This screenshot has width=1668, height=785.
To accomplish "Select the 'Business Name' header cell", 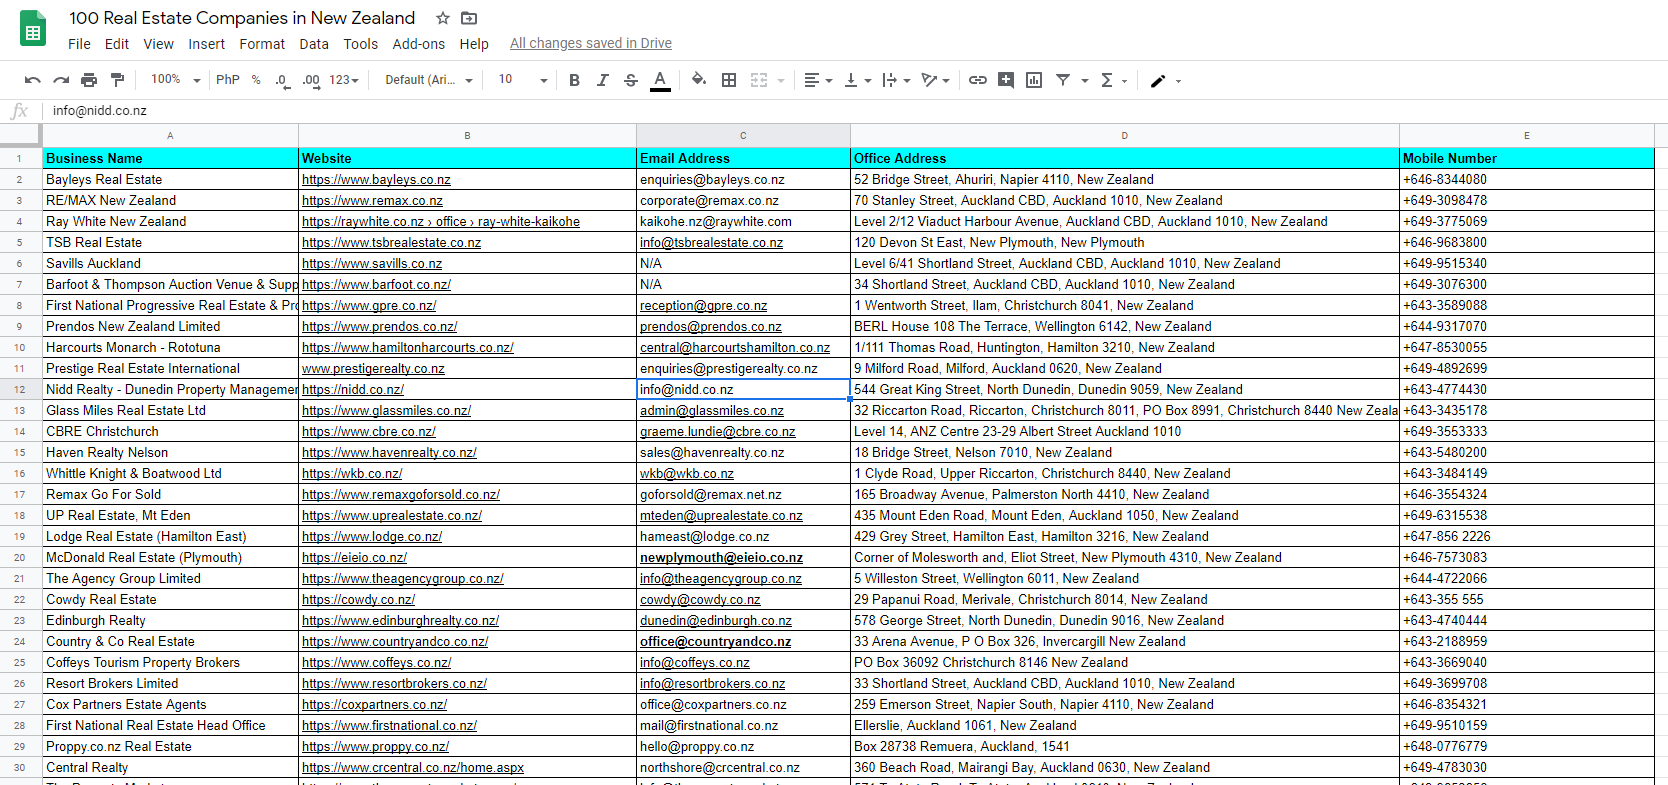I will coord(170,158).
